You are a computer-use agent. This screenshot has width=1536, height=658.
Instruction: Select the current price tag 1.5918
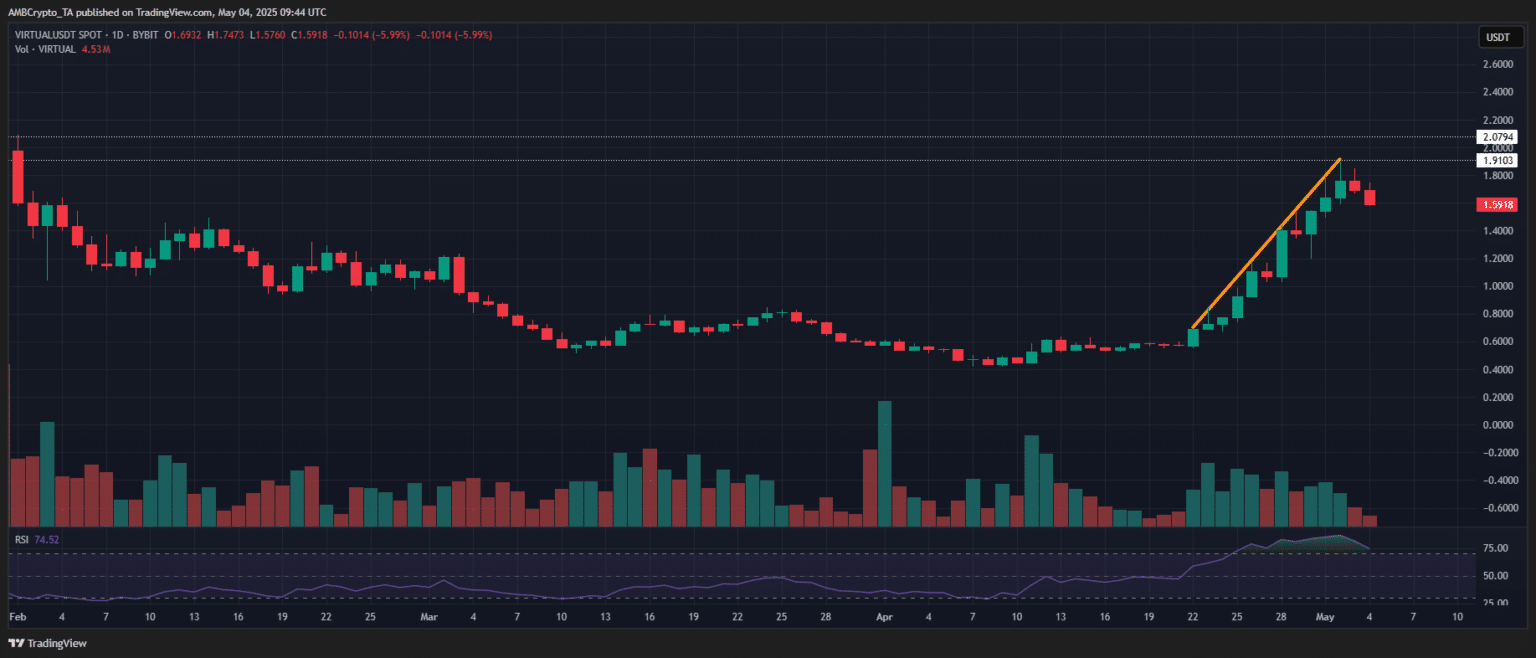pos(1497,204)
